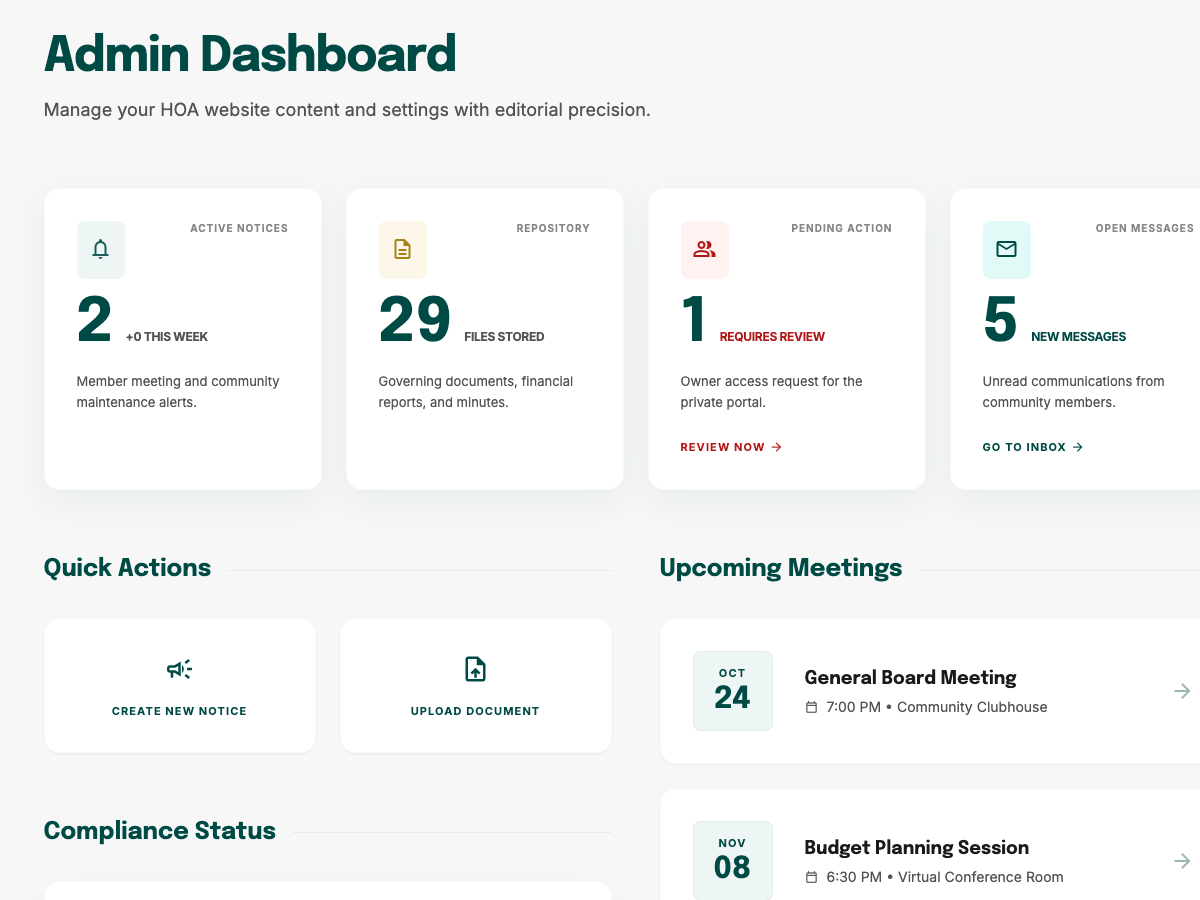Open General Board Meeting via arrow icon
Screen dimensions: 1200x900
tap(1182, 691)
